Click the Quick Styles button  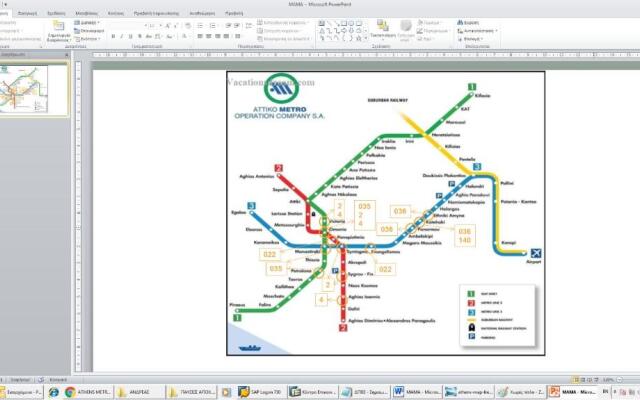point(405,31)
